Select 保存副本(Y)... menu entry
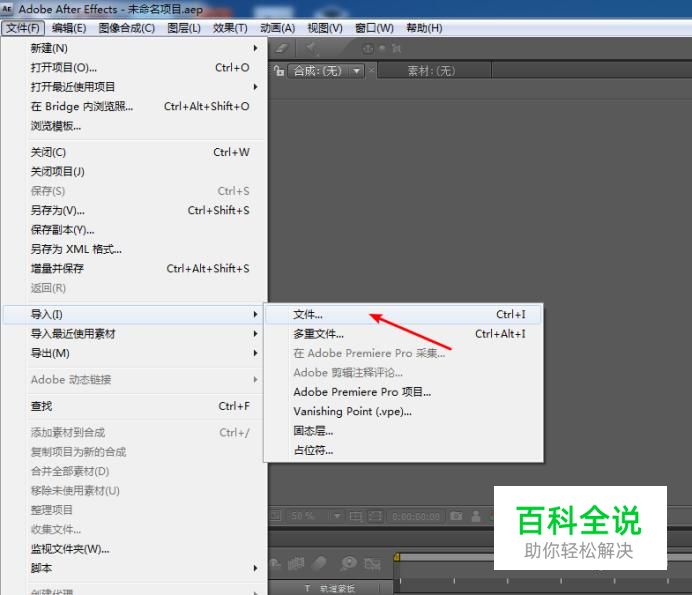This screenshot has width=692, height=595. 135,230
